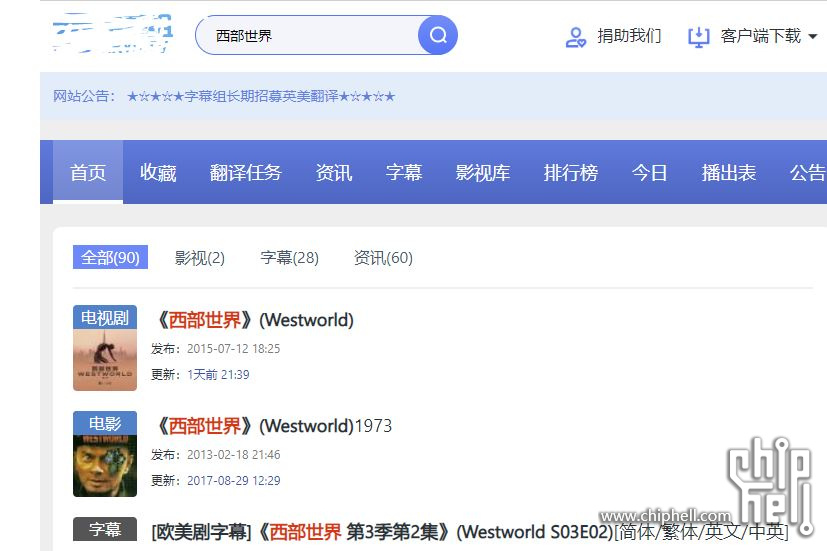Open 翻译任务 in navigation bar

[x=245, y=172]
